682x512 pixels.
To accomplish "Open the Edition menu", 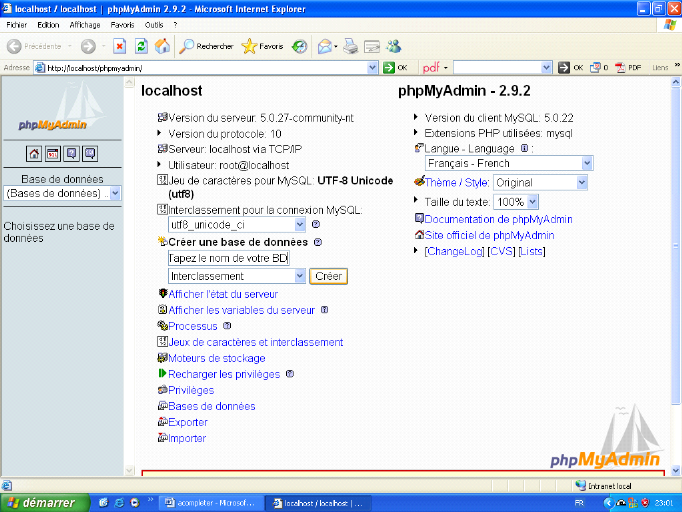I will 48,25.
